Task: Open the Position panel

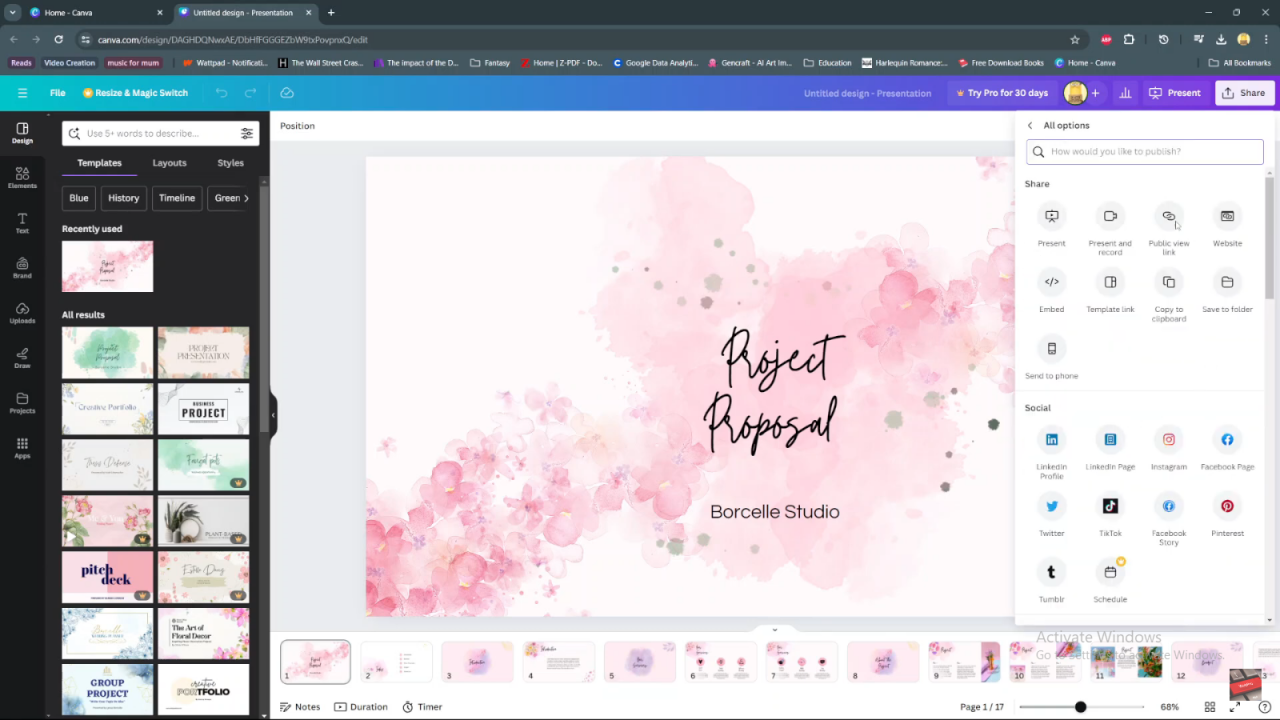Action: (297, 126)
